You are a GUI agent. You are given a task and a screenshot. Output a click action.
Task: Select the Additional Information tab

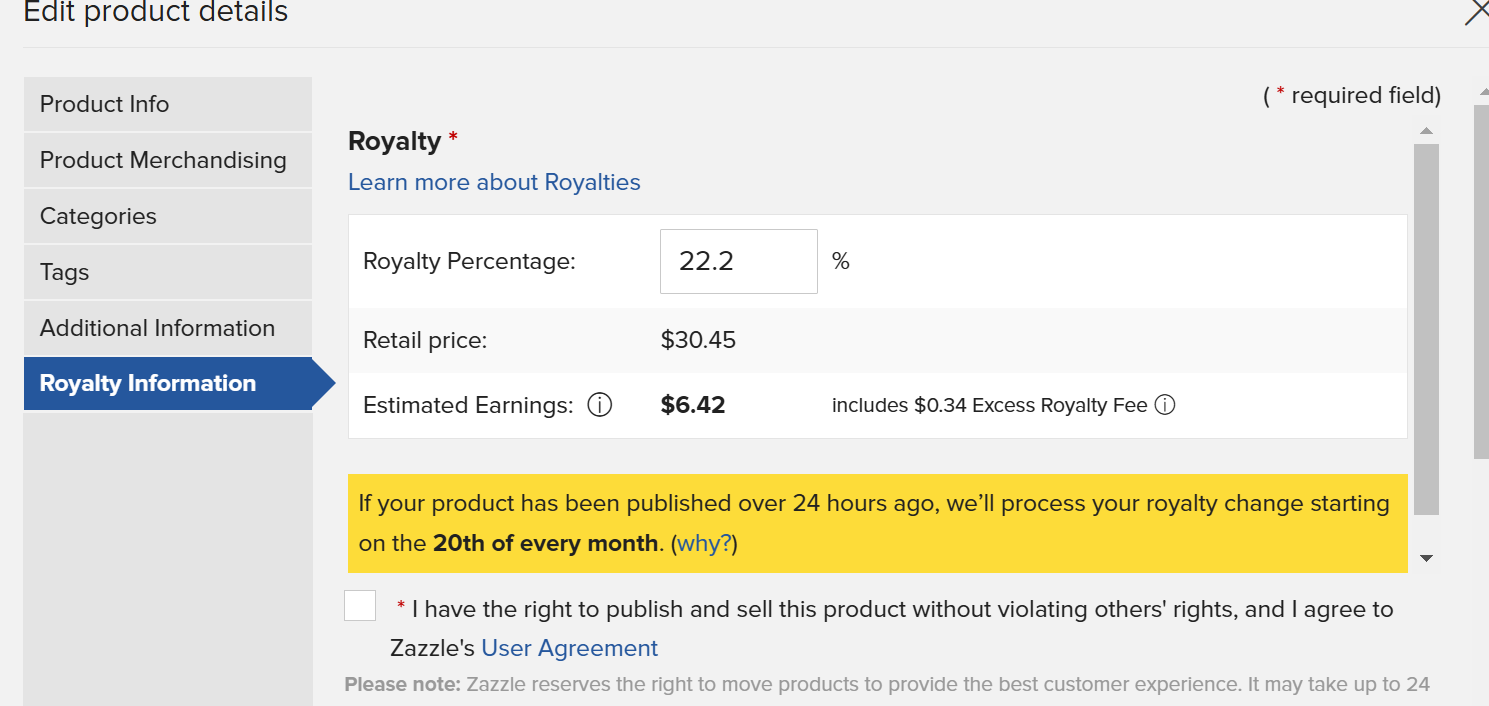(168, 328)
